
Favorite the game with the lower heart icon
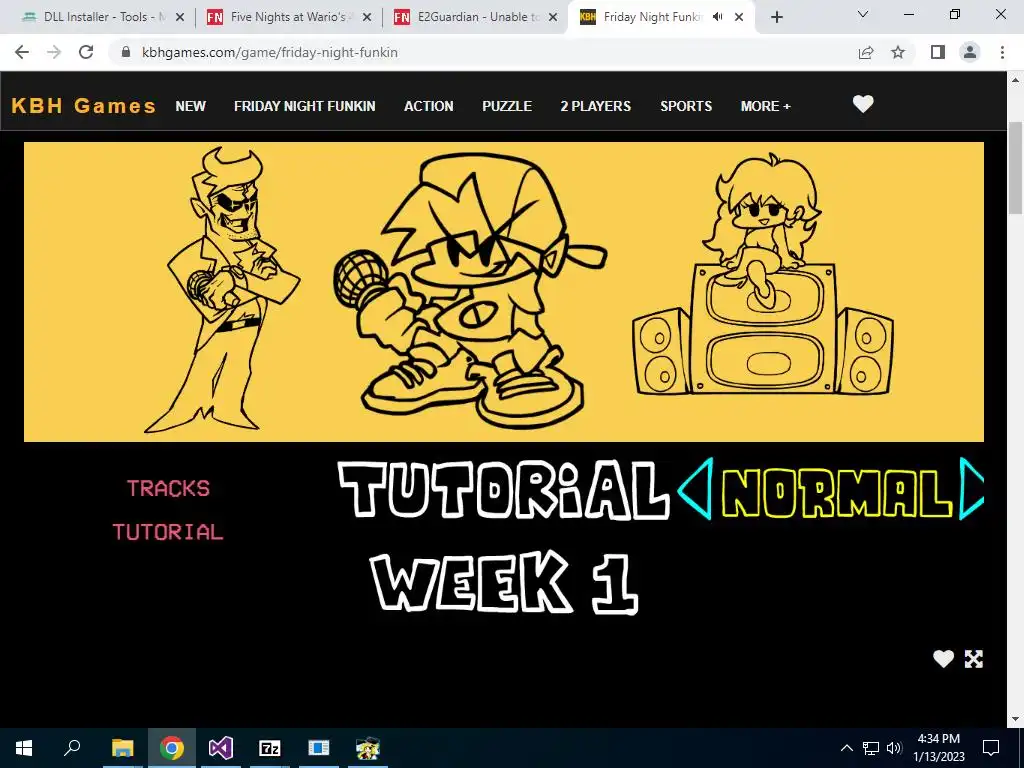943,659
